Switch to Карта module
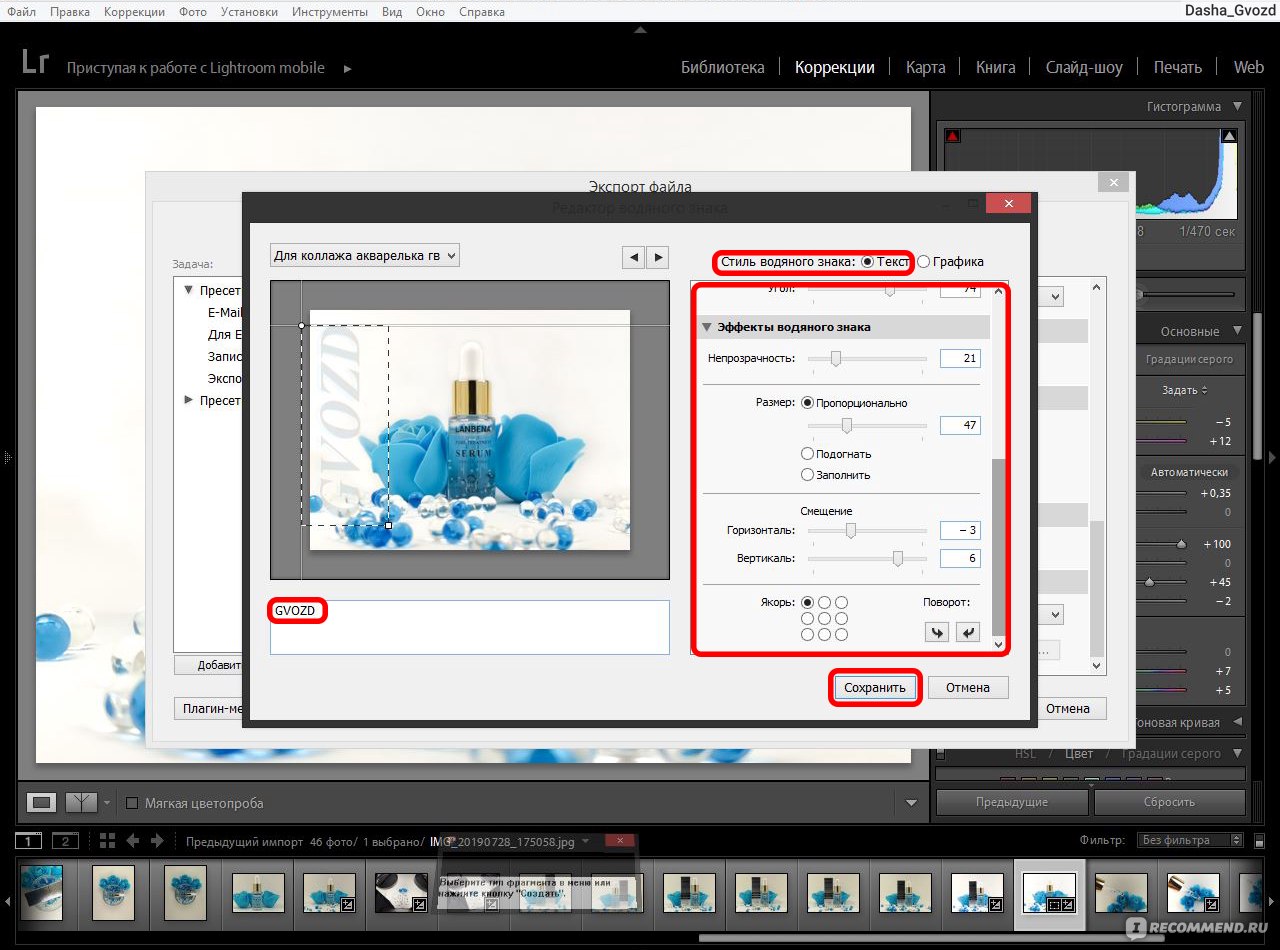The height and width of the screenshot is (950, 1280). click(x=925, y=67)
